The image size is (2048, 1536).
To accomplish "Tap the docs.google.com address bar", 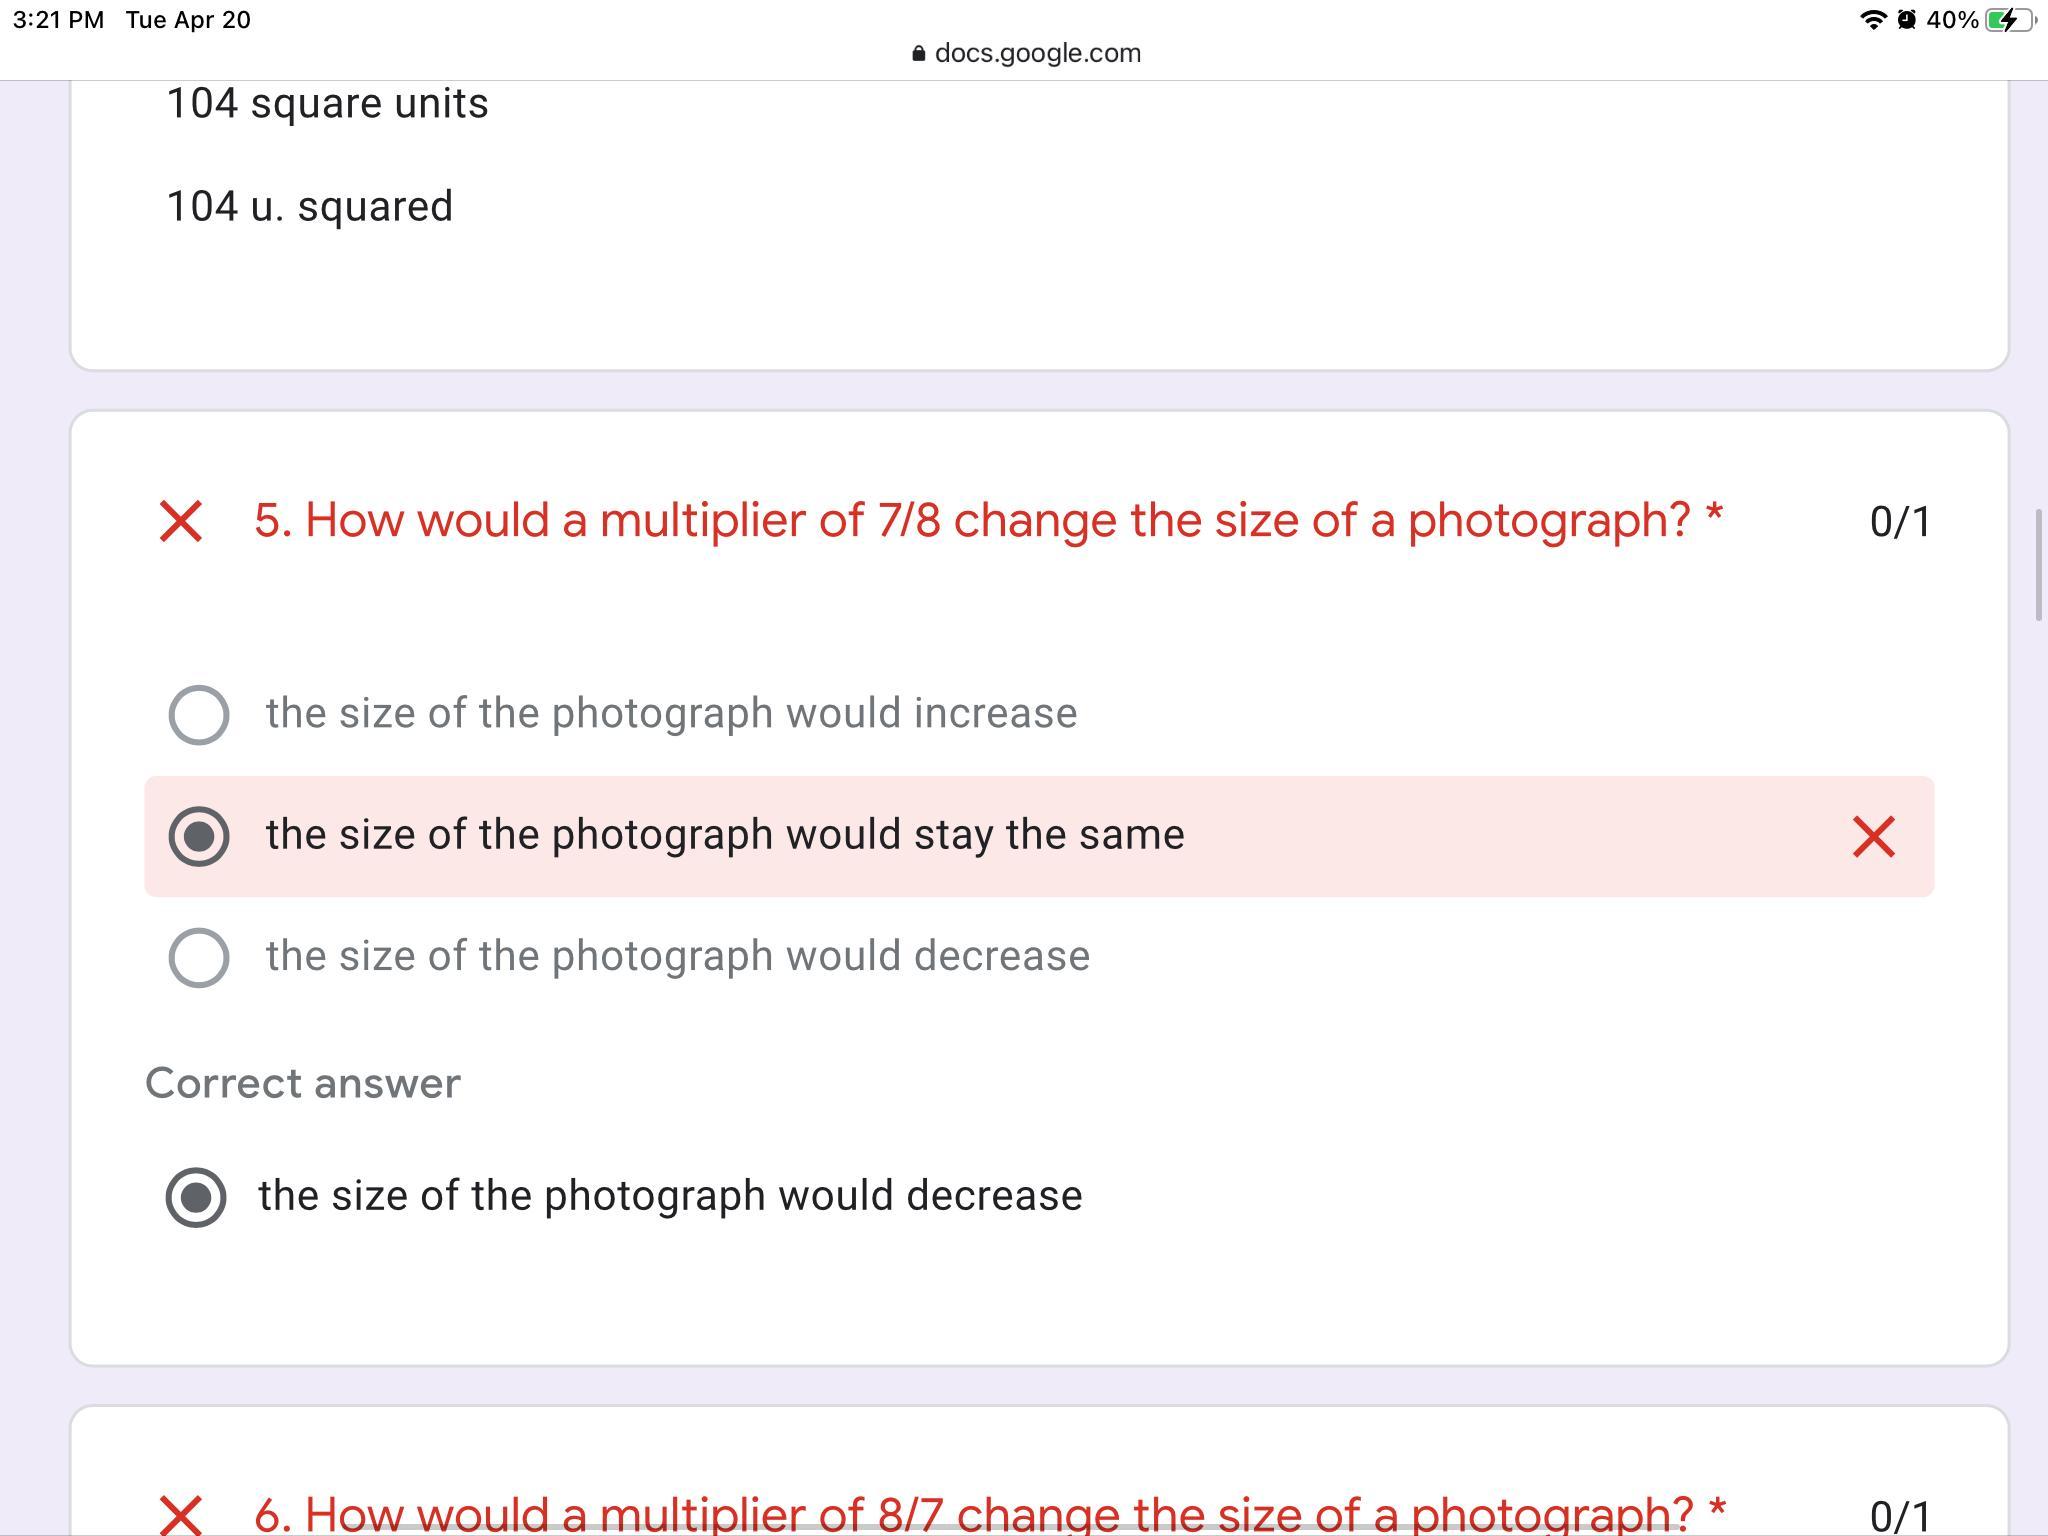I will tap(1036, 53).
